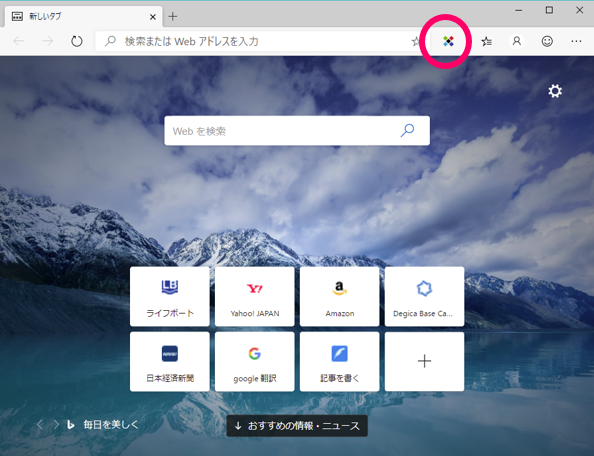Viewport: 594px width, 456px height.
Task: Open the Yahoo! JAPAN tile
Action: [255, 297]
